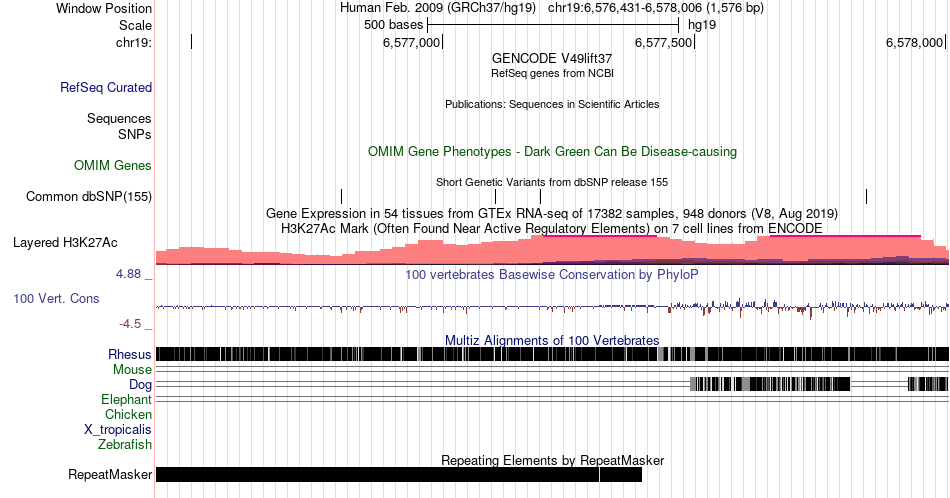Select the Mouse alignment row label
The width and height of the screenshot is (950, 498).
pyautogui.click(x=132, y=370)
